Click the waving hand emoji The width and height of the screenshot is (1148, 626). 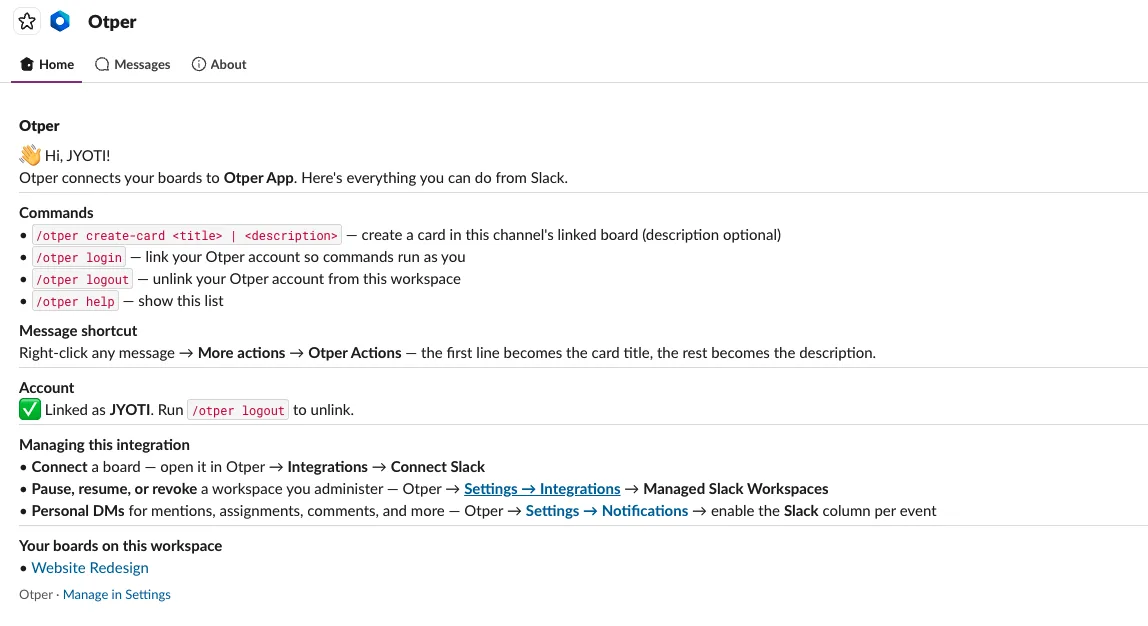coord(30,155)
